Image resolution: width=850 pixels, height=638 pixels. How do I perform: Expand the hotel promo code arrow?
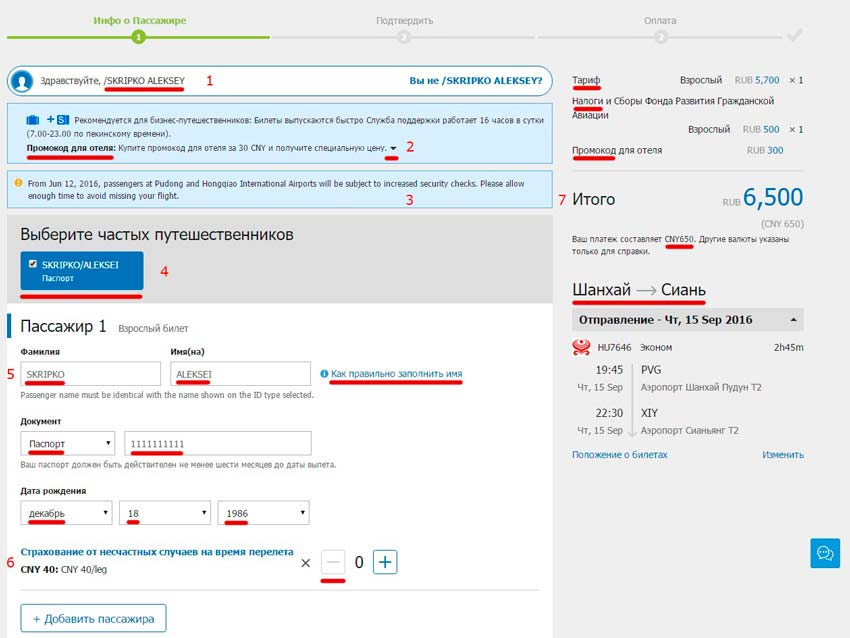(393, 149)
